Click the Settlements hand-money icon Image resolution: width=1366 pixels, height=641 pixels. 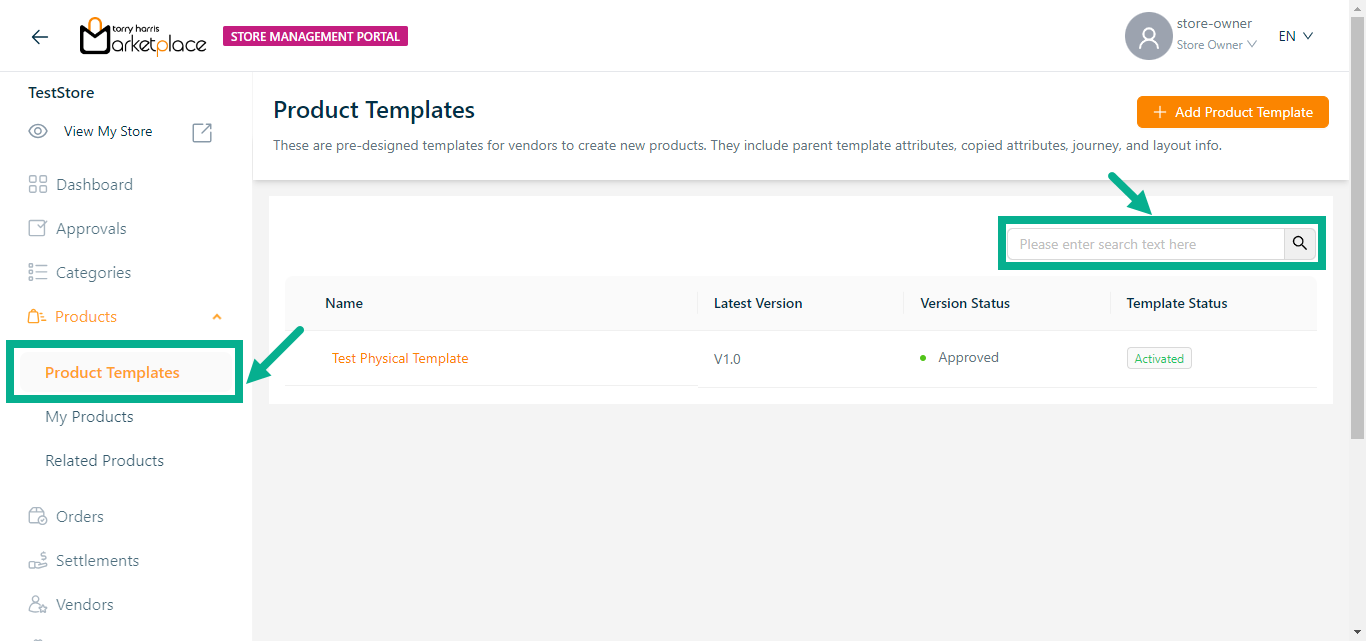pos(38,560)
